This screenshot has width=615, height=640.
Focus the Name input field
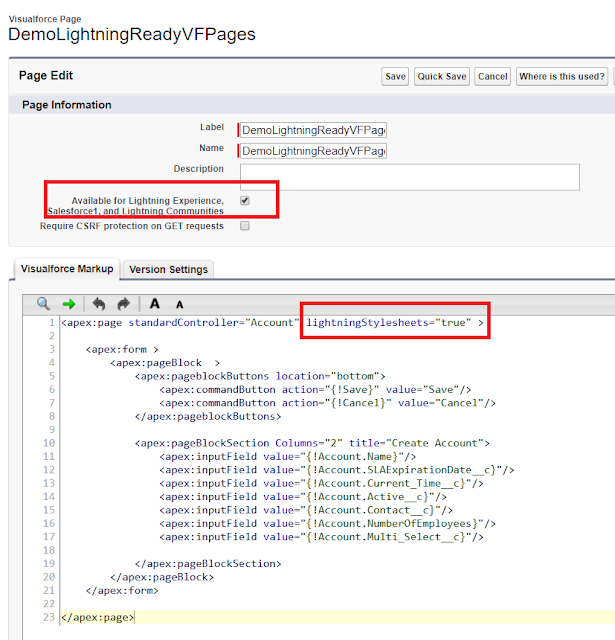coord(313,151)
